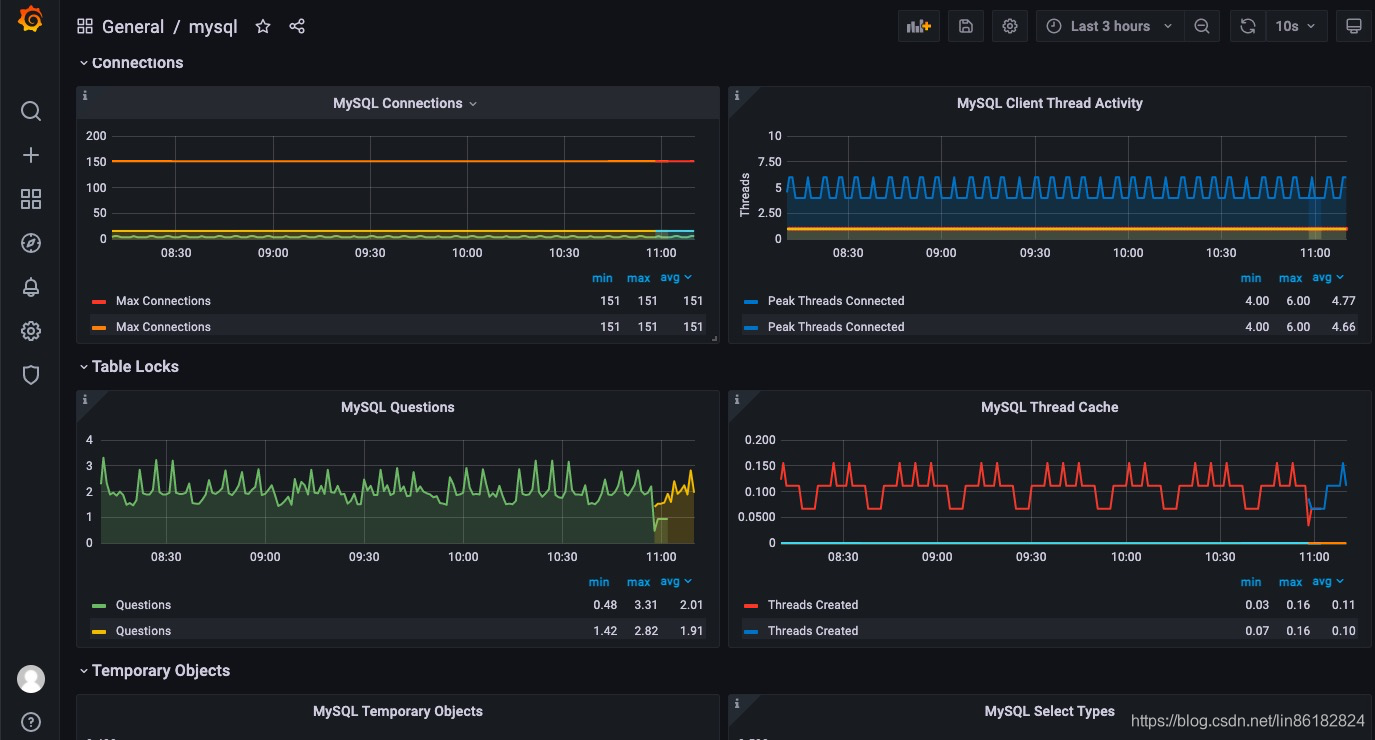
Task: Open the Dashboards grid icon in sidebar
Action: [x=31, y=199]
